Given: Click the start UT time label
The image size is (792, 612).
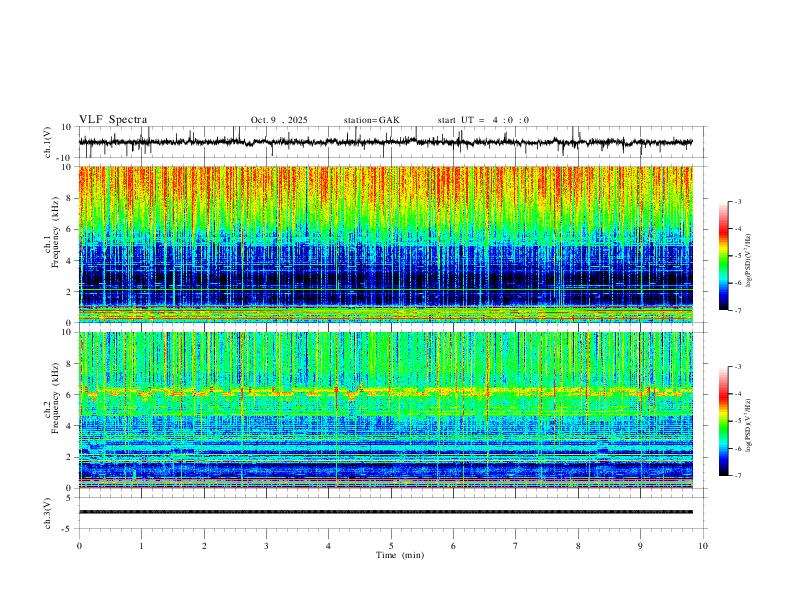Looking at the screenshot, I should pyautogui.click(x=483, y=120).
